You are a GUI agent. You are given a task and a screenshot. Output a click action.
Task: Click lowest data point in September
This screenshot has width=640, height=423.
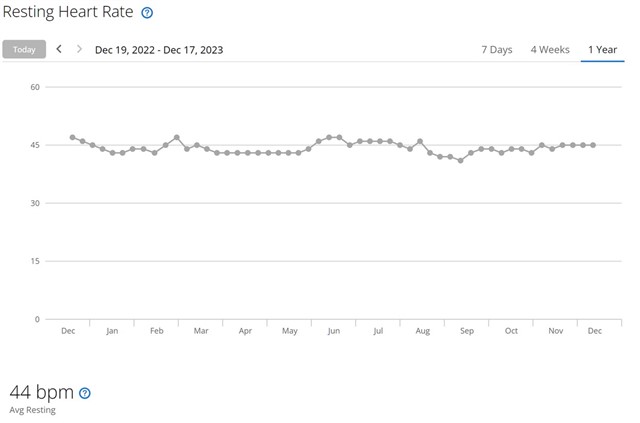point(460,160)
